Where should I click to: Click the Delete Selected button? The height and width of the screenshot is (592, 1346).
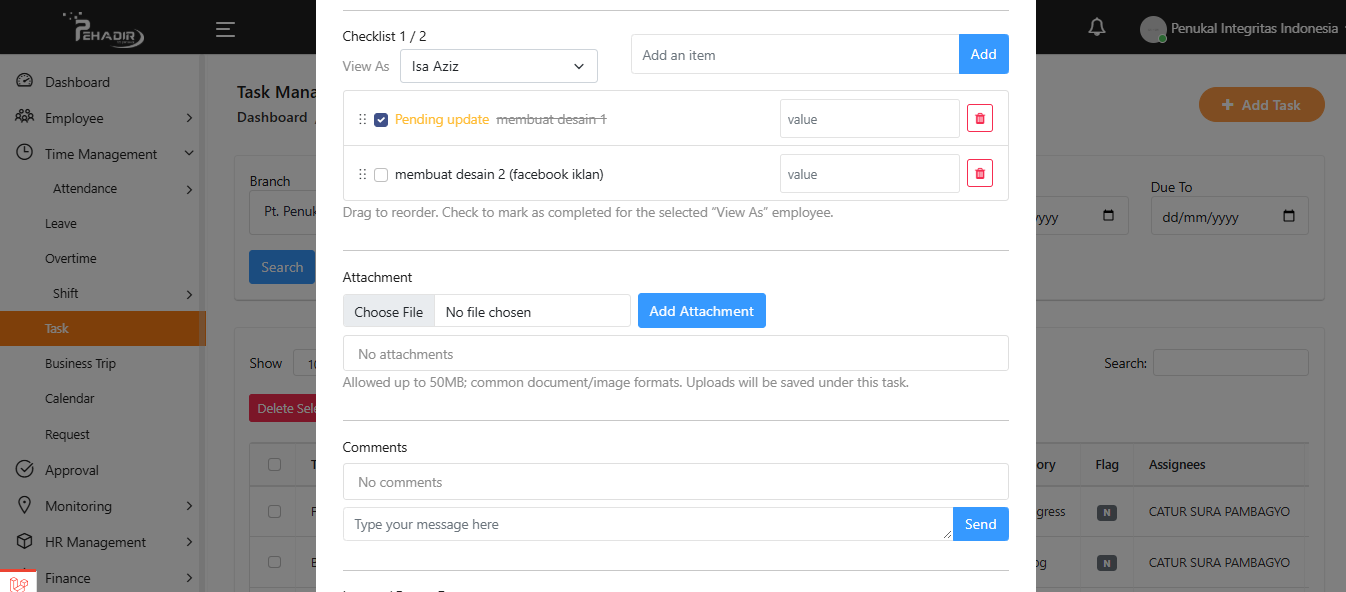284,408
